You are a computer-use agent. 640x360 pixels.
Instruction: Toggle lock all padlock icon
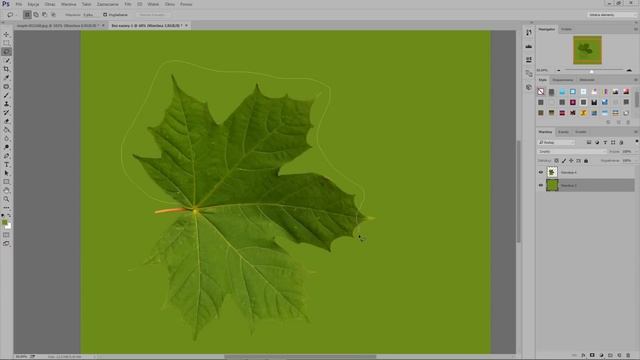point(586,161)
